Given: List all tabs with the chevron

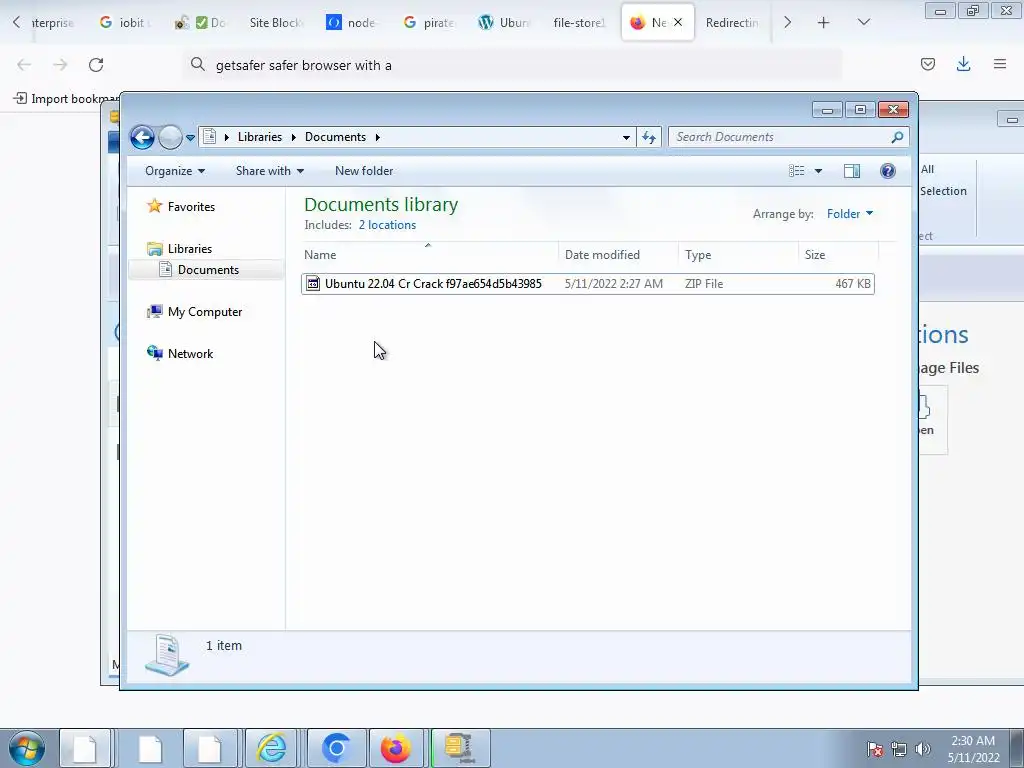Looking at the screenshot, I should [863, 22].
